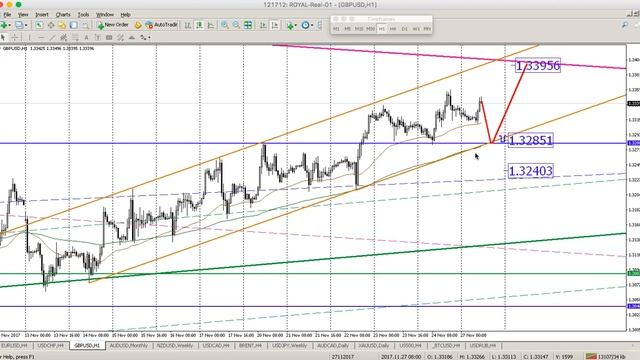Show the Data Window crosshair icon
640x360 pixels.
click(x=51, y=25)
